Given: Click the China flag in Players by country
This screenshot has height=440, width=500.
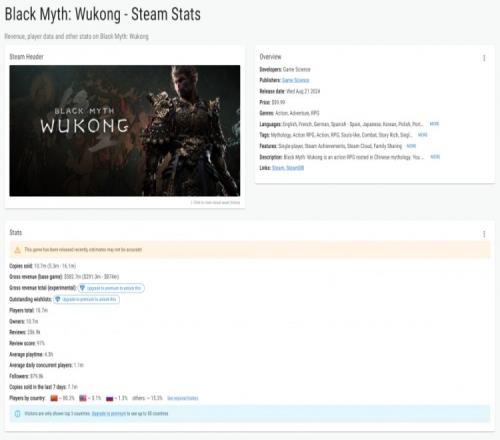Looking at the screenshot, I should [54, 398].
